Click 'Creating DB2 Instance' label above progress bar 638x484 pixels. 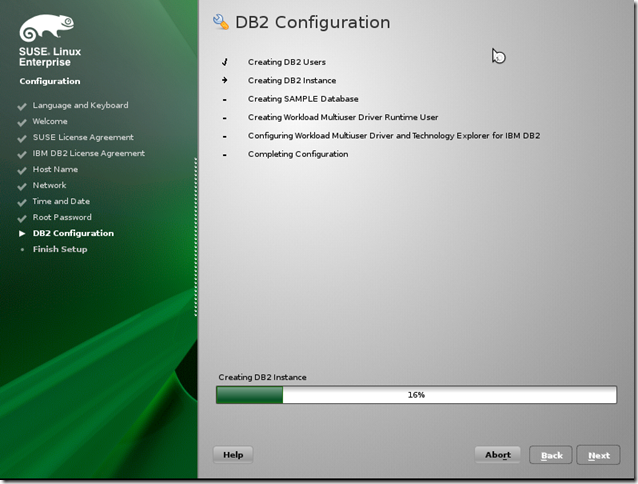(x=262, y=377)
